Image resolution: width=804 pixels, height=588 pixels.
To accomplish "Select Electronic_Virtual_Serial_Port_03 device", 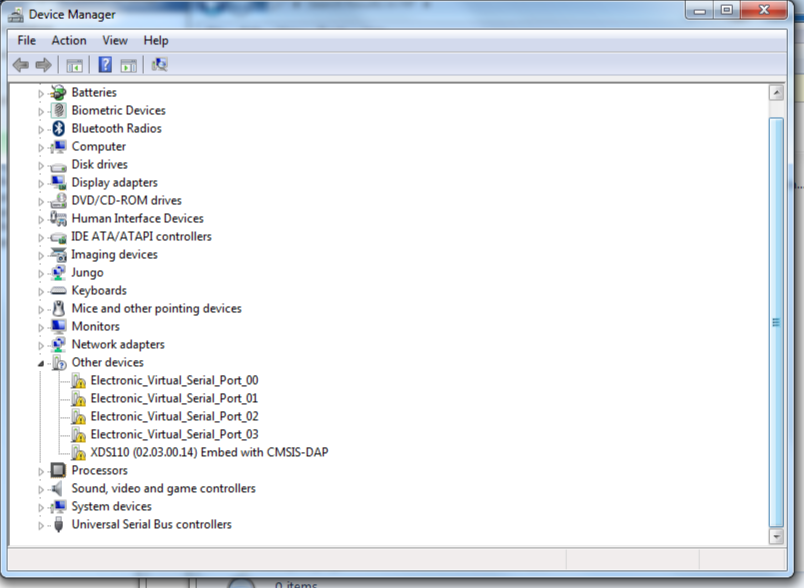I will (174, 434).
